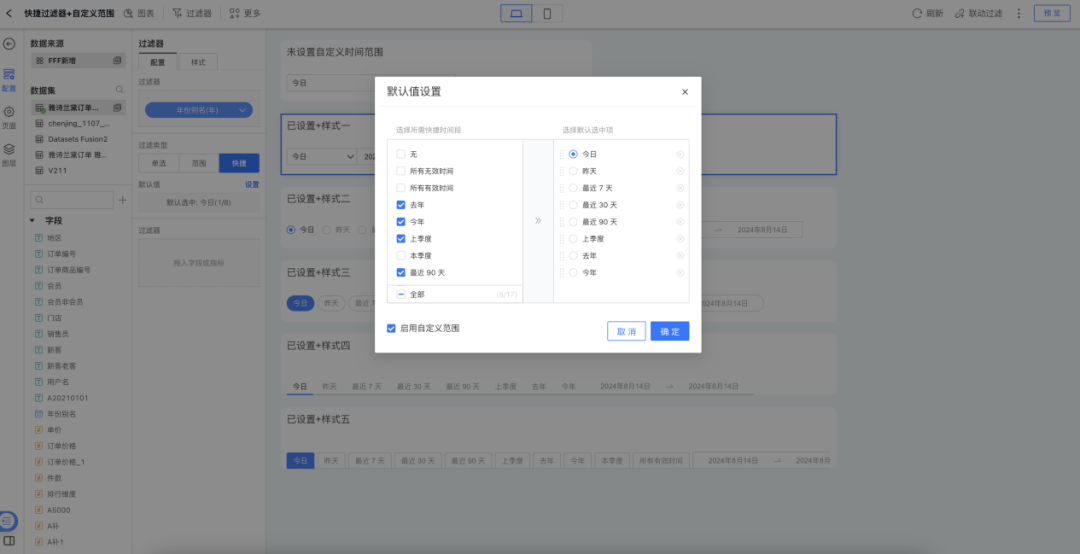Collapse panel with circled left arrow
The image size is (1080, 554).
[x=9, y=43]
